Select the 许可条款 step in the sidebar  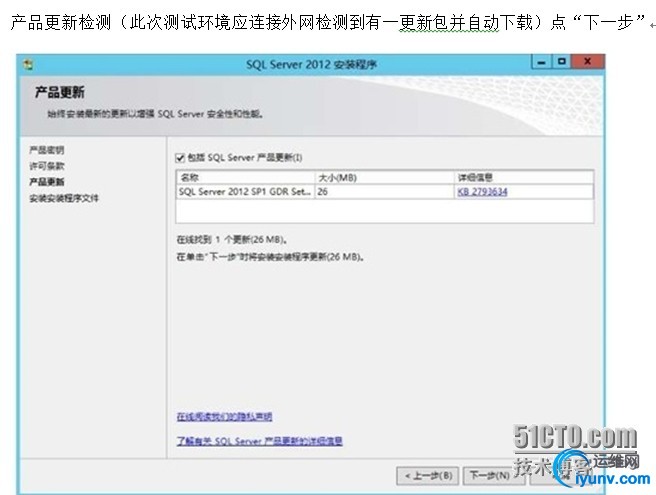pyautogui.click(x=46, y=166)
